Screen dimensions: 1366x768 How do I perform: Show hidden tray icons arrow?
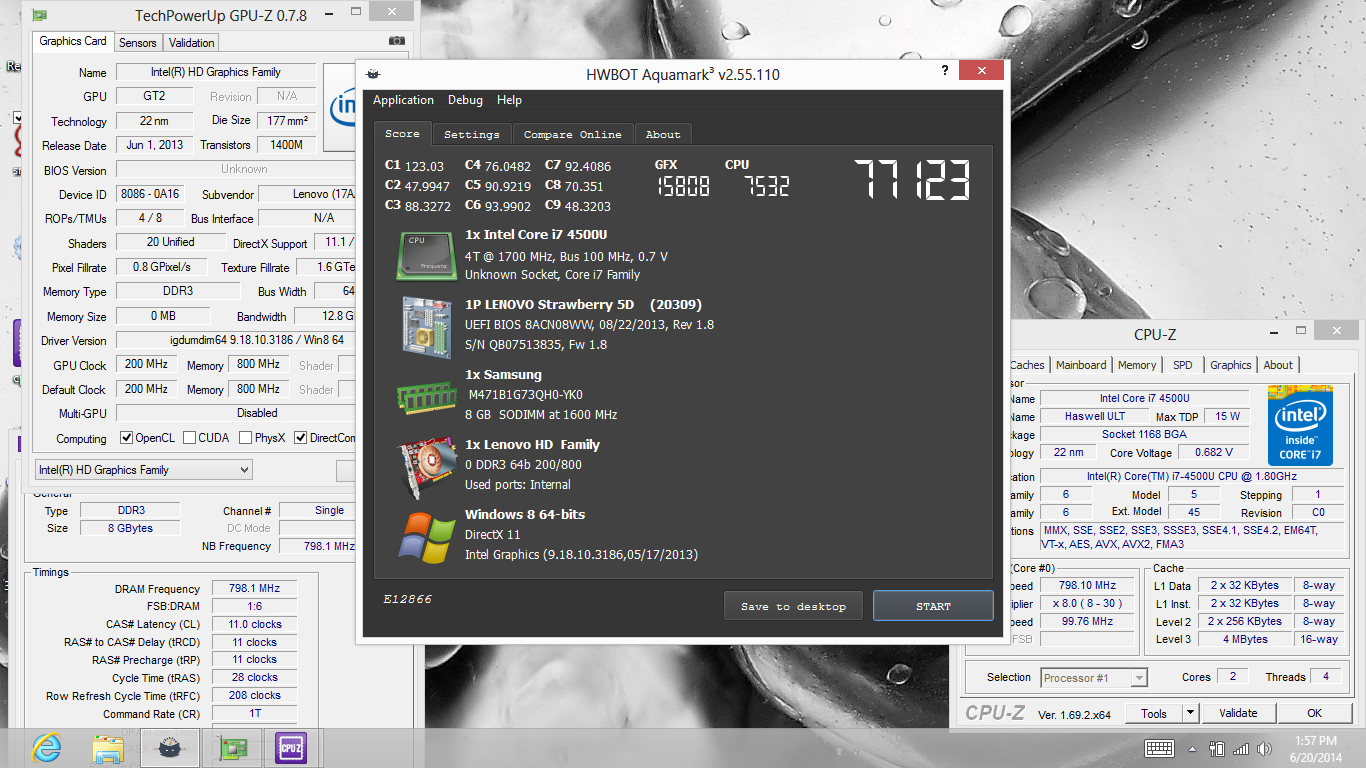point(1193,748)
